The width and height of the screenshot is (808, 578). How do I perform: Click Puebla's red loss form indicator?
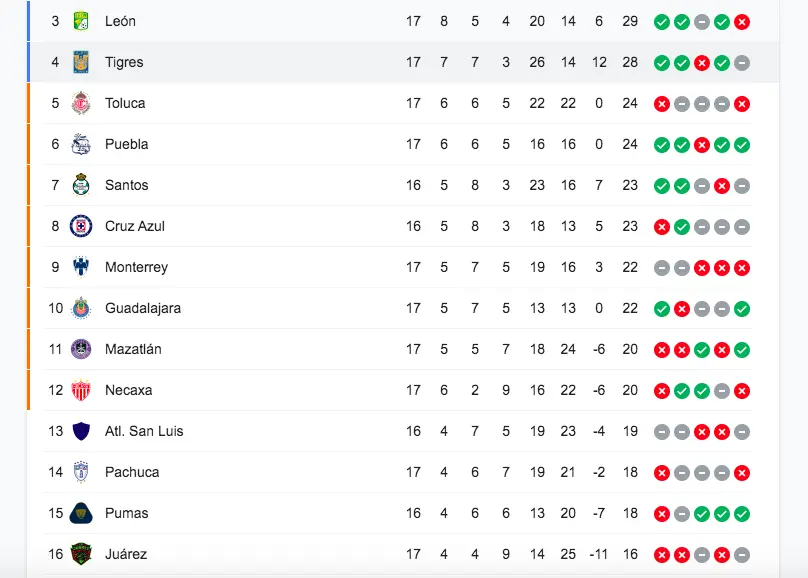(x=702, y=145)
